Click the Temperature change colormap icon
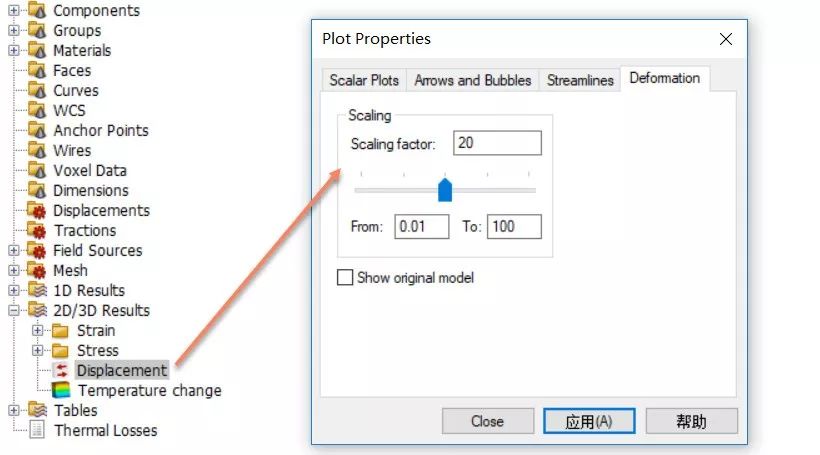Viewport: 820px width, 455px height. point(61,390)
